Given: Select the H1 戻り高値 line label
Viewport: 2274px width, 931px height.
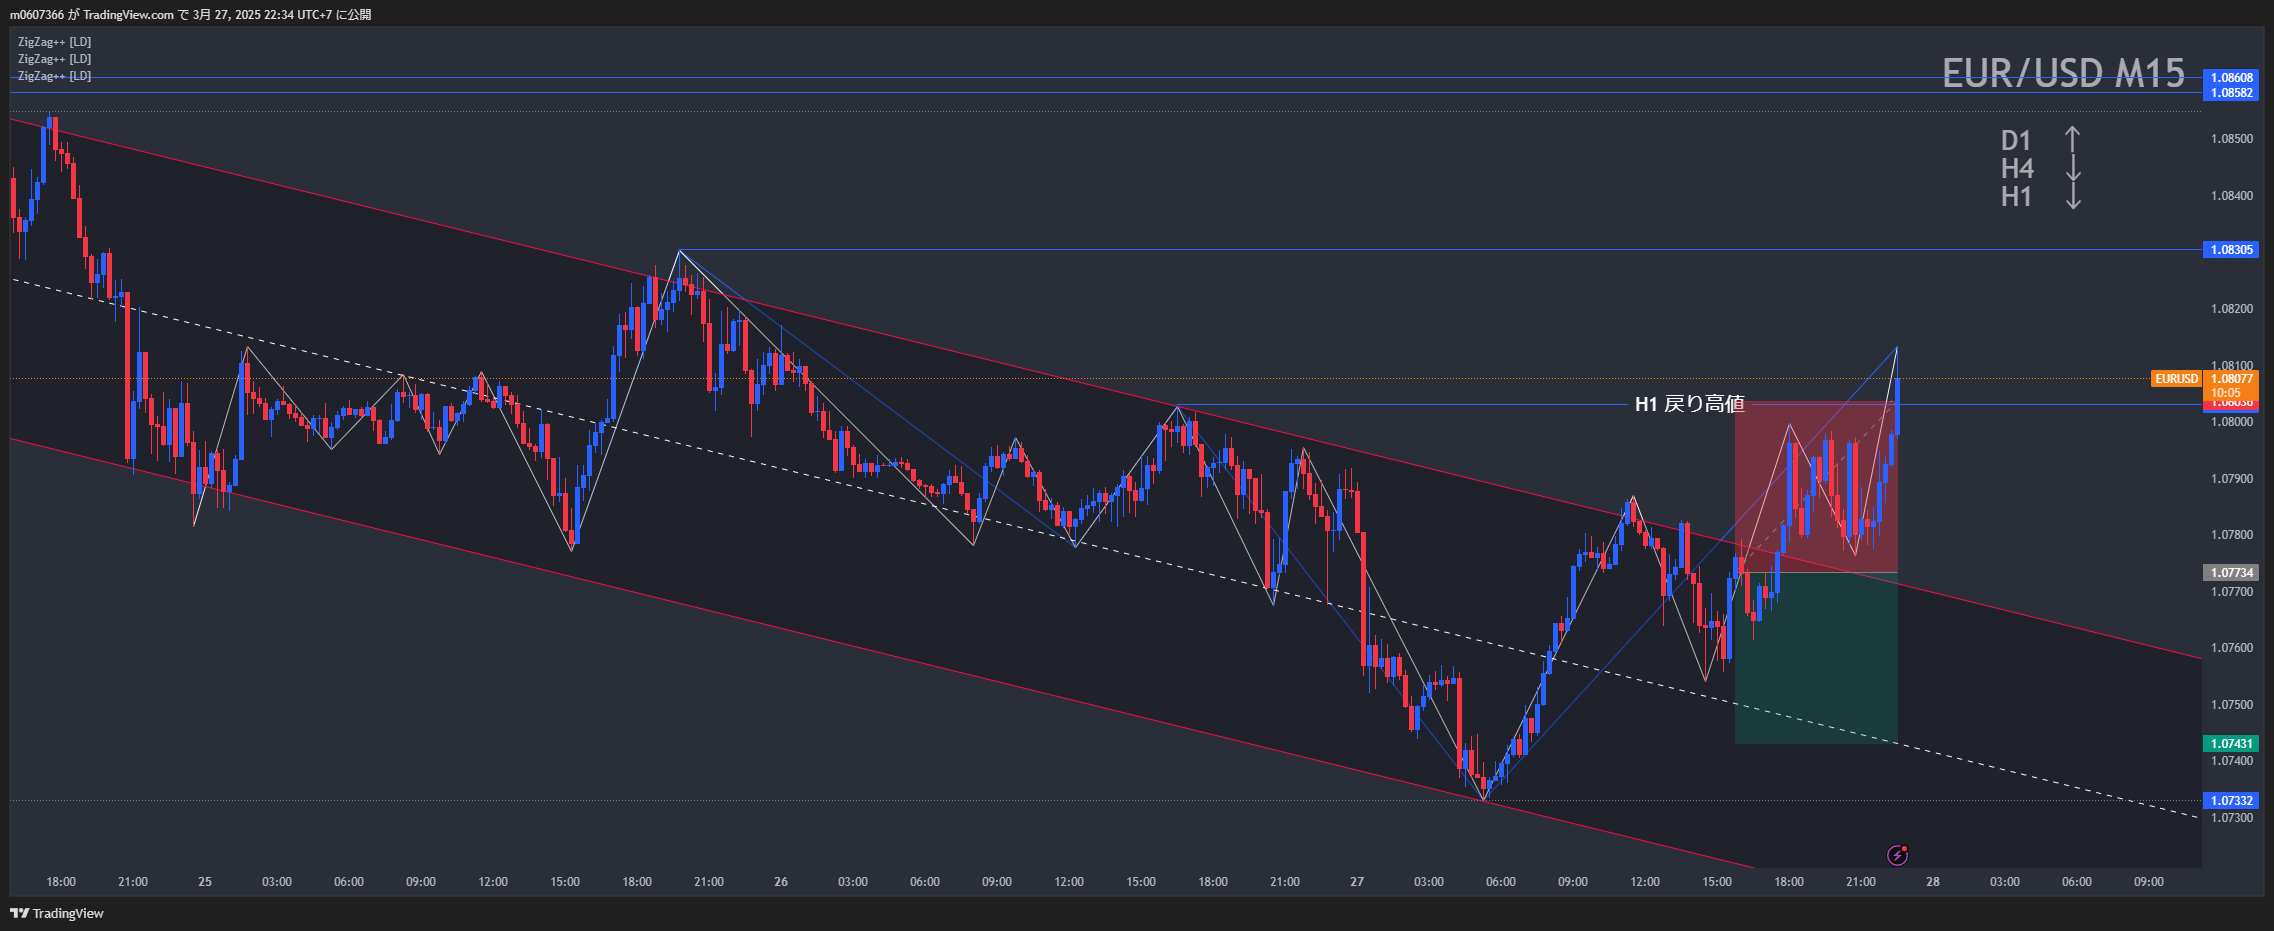Looking at the screenshot, I should click(1689, 404).
